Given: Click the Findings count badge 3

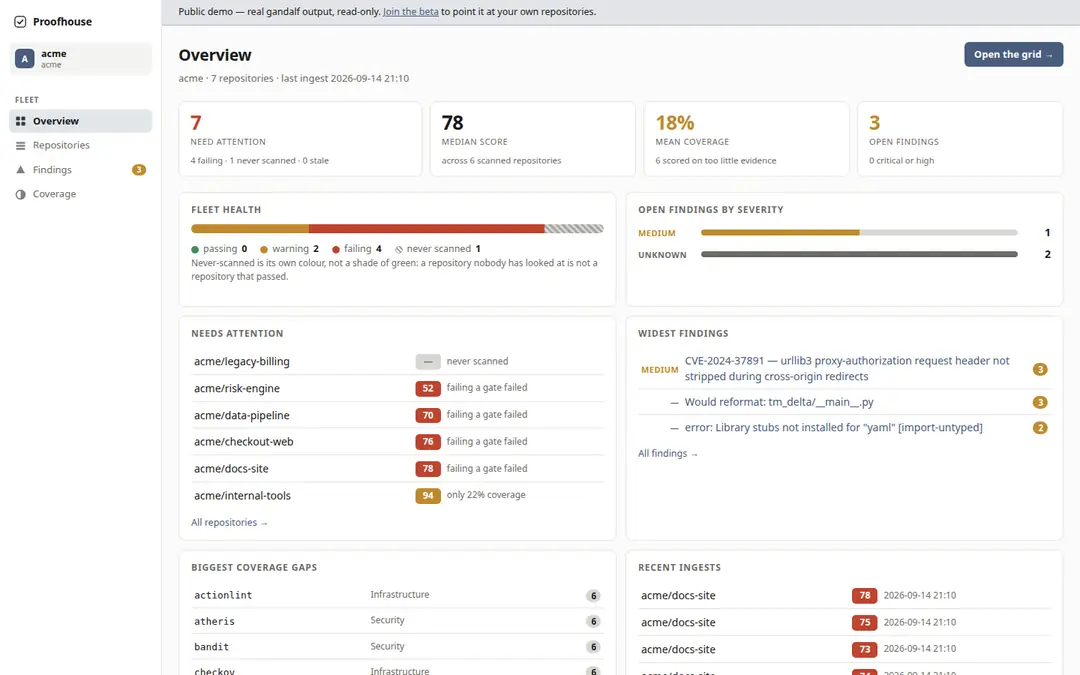Looking at the screenshot, I should tap(138, 169).
